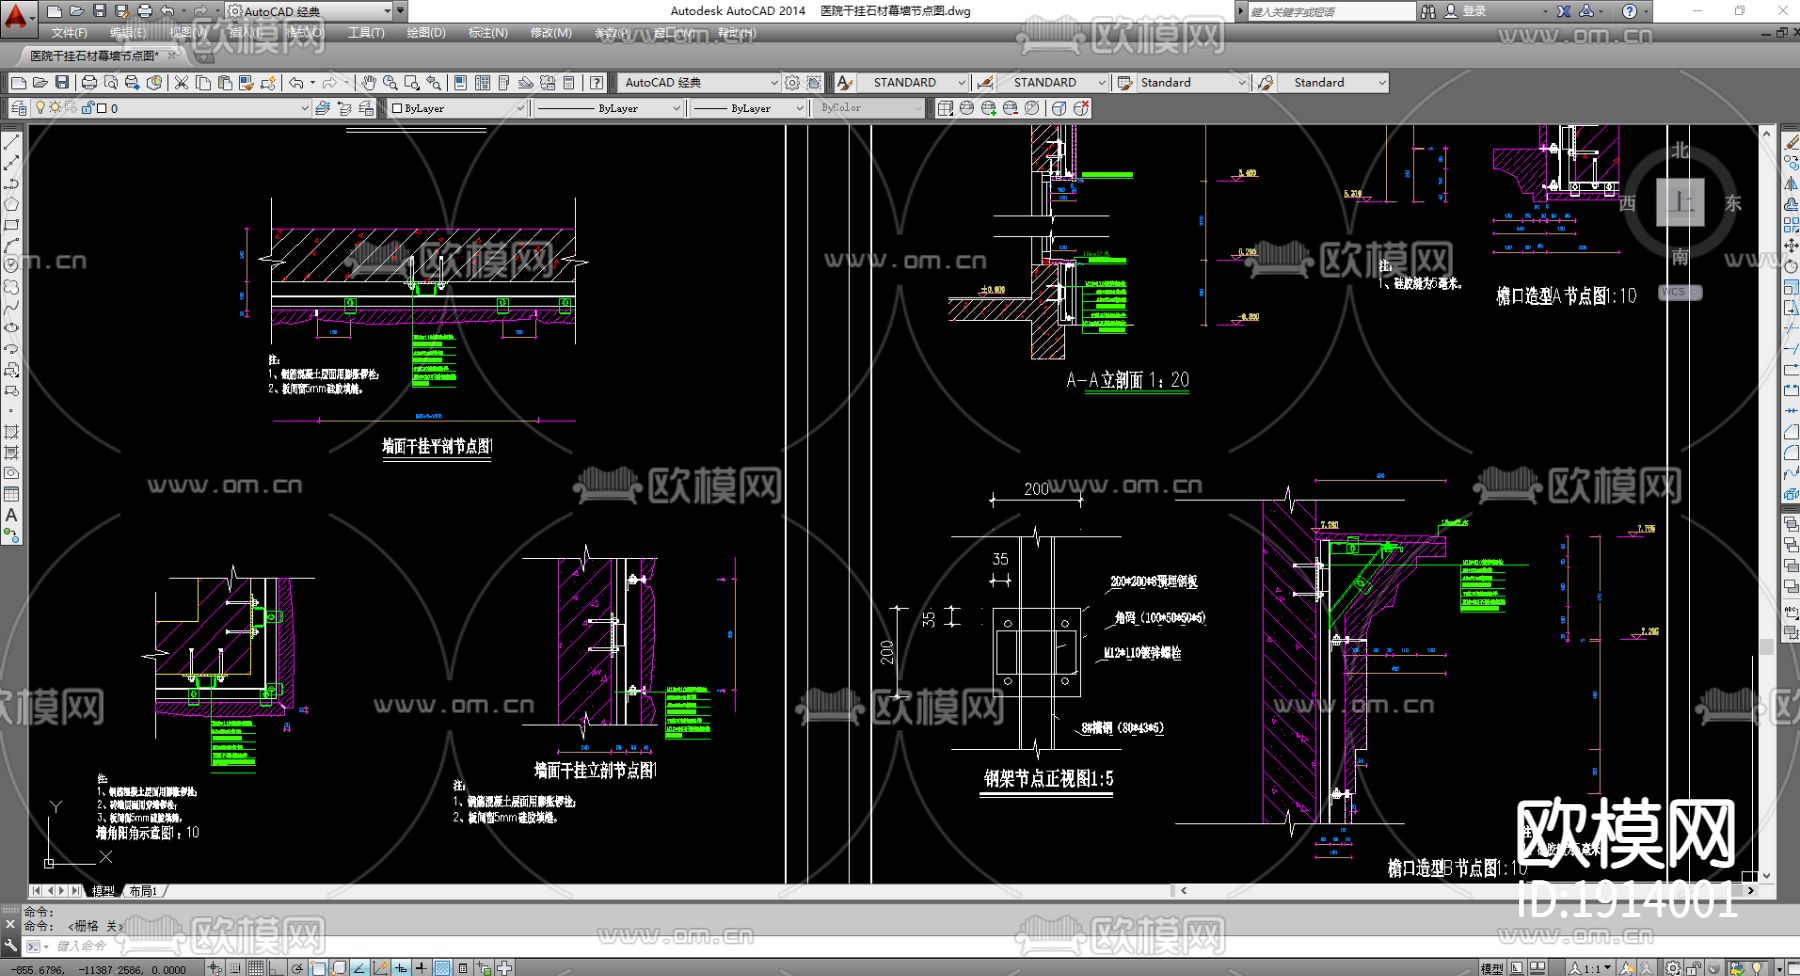
Task: Select the Multiline Text 'A' tool
Action: click(11, 515)
